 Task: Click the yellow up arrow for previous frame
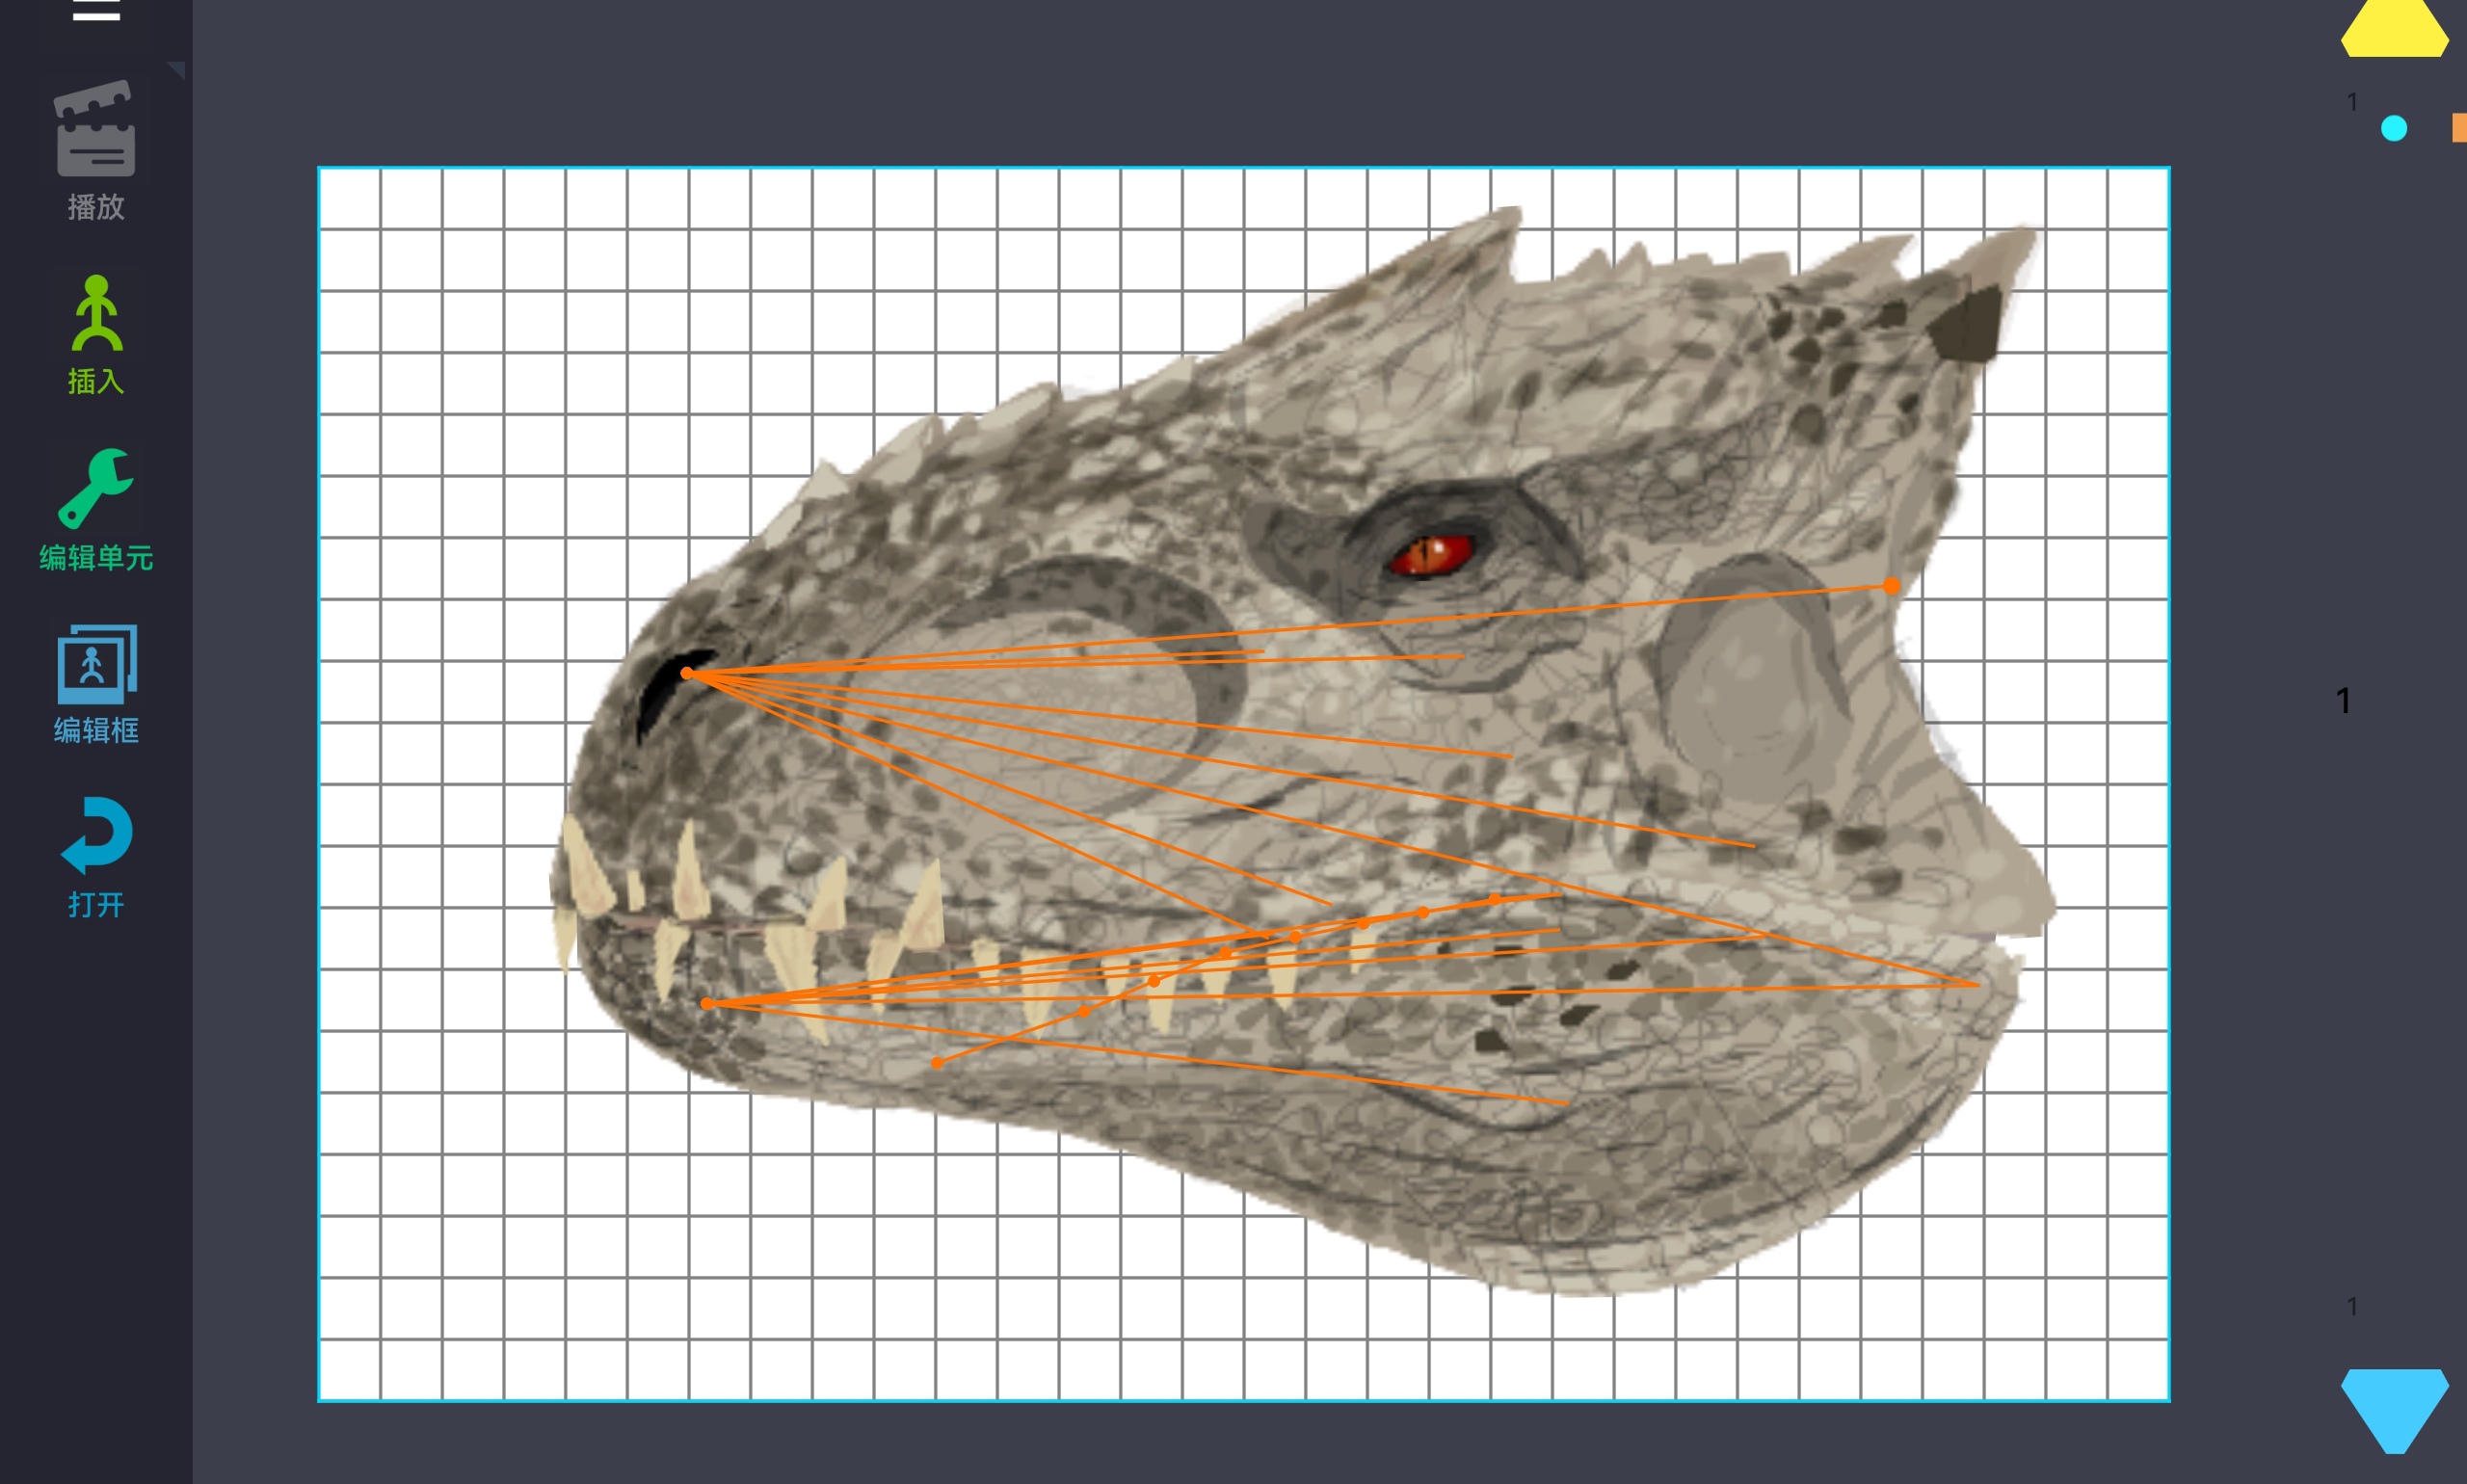2394,30
